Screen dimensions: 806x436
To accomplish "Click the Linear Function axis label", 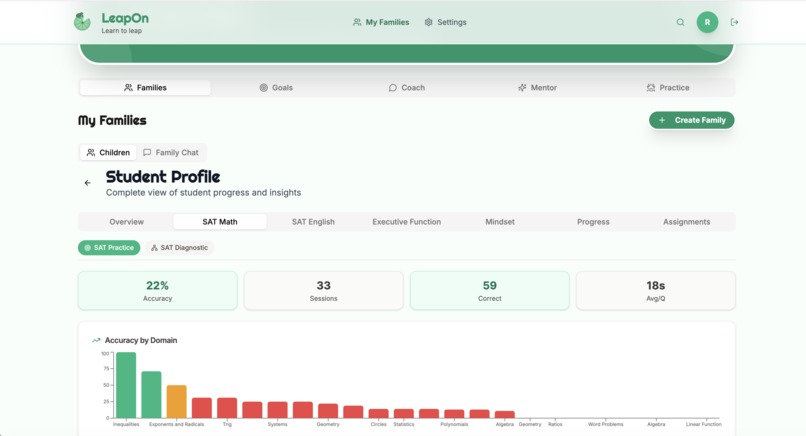I will point(704,424).
